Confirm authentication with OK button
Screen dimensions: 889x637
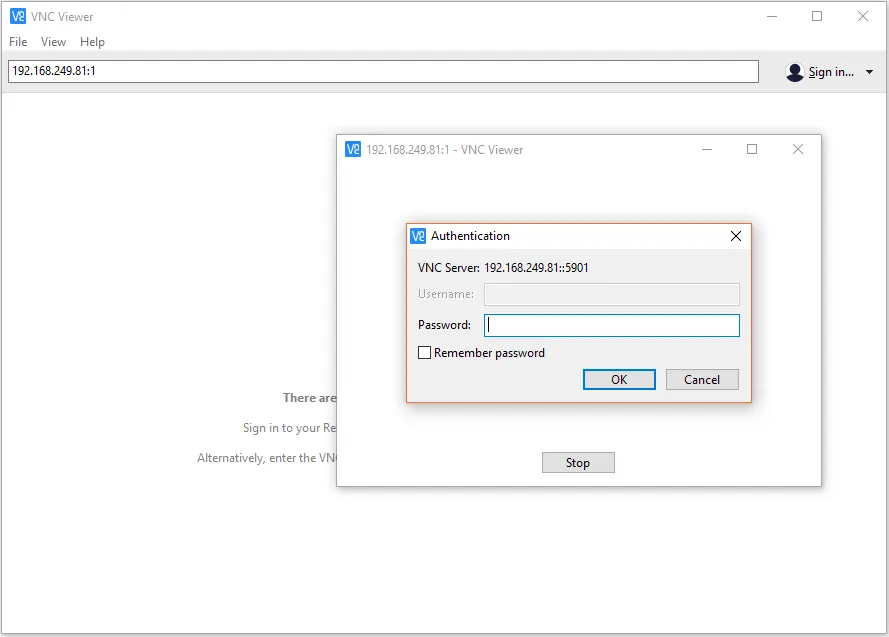click(619, 380)
